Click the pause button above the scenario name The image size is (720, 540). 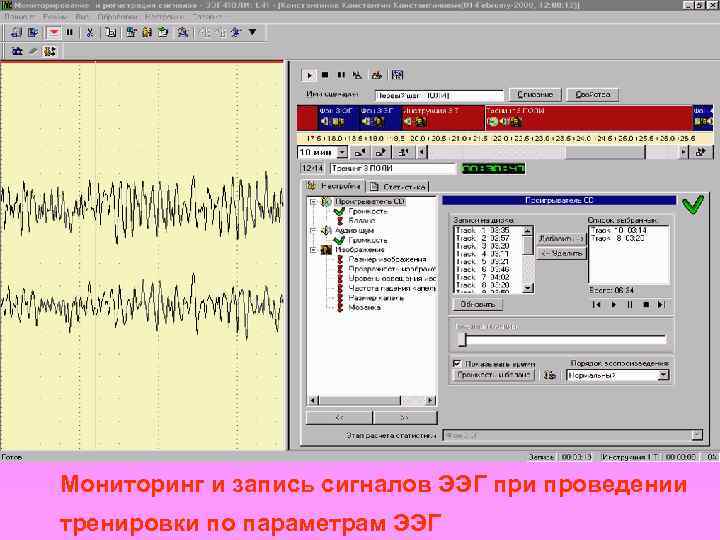341,75
